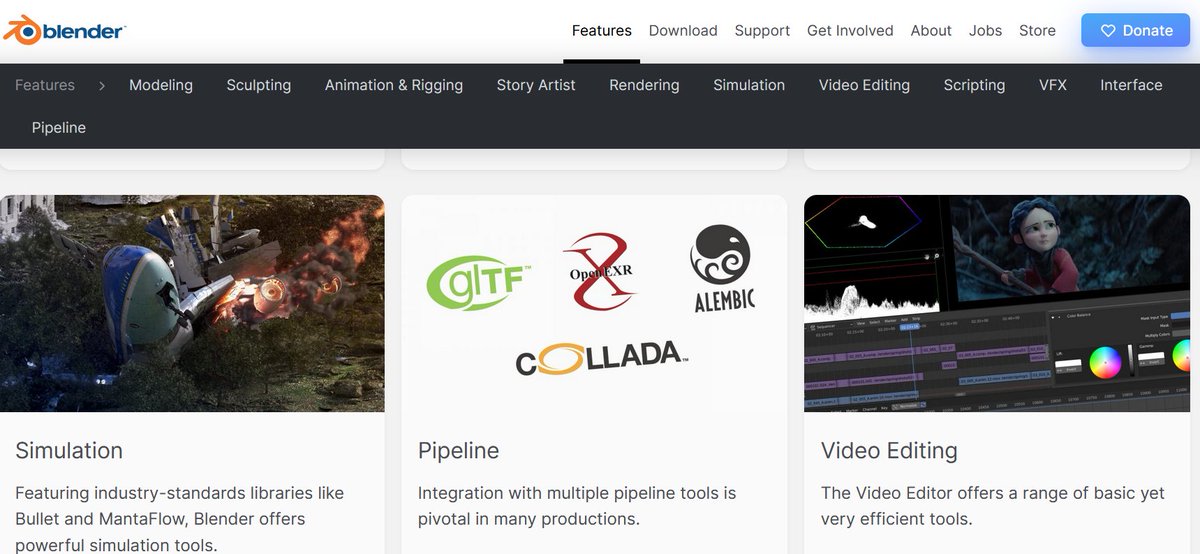Open the Jobs page
Image resolution: width=1200 pixels, height=554 pixels.
tap(985, 31)
